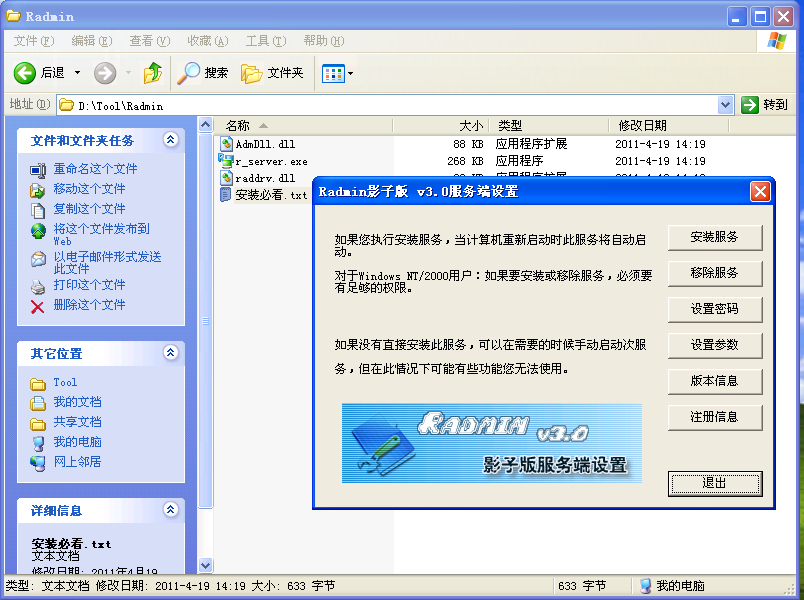Click the forward arrow toolbar icon
The image size is (804, 600).
tap(105, 73)
